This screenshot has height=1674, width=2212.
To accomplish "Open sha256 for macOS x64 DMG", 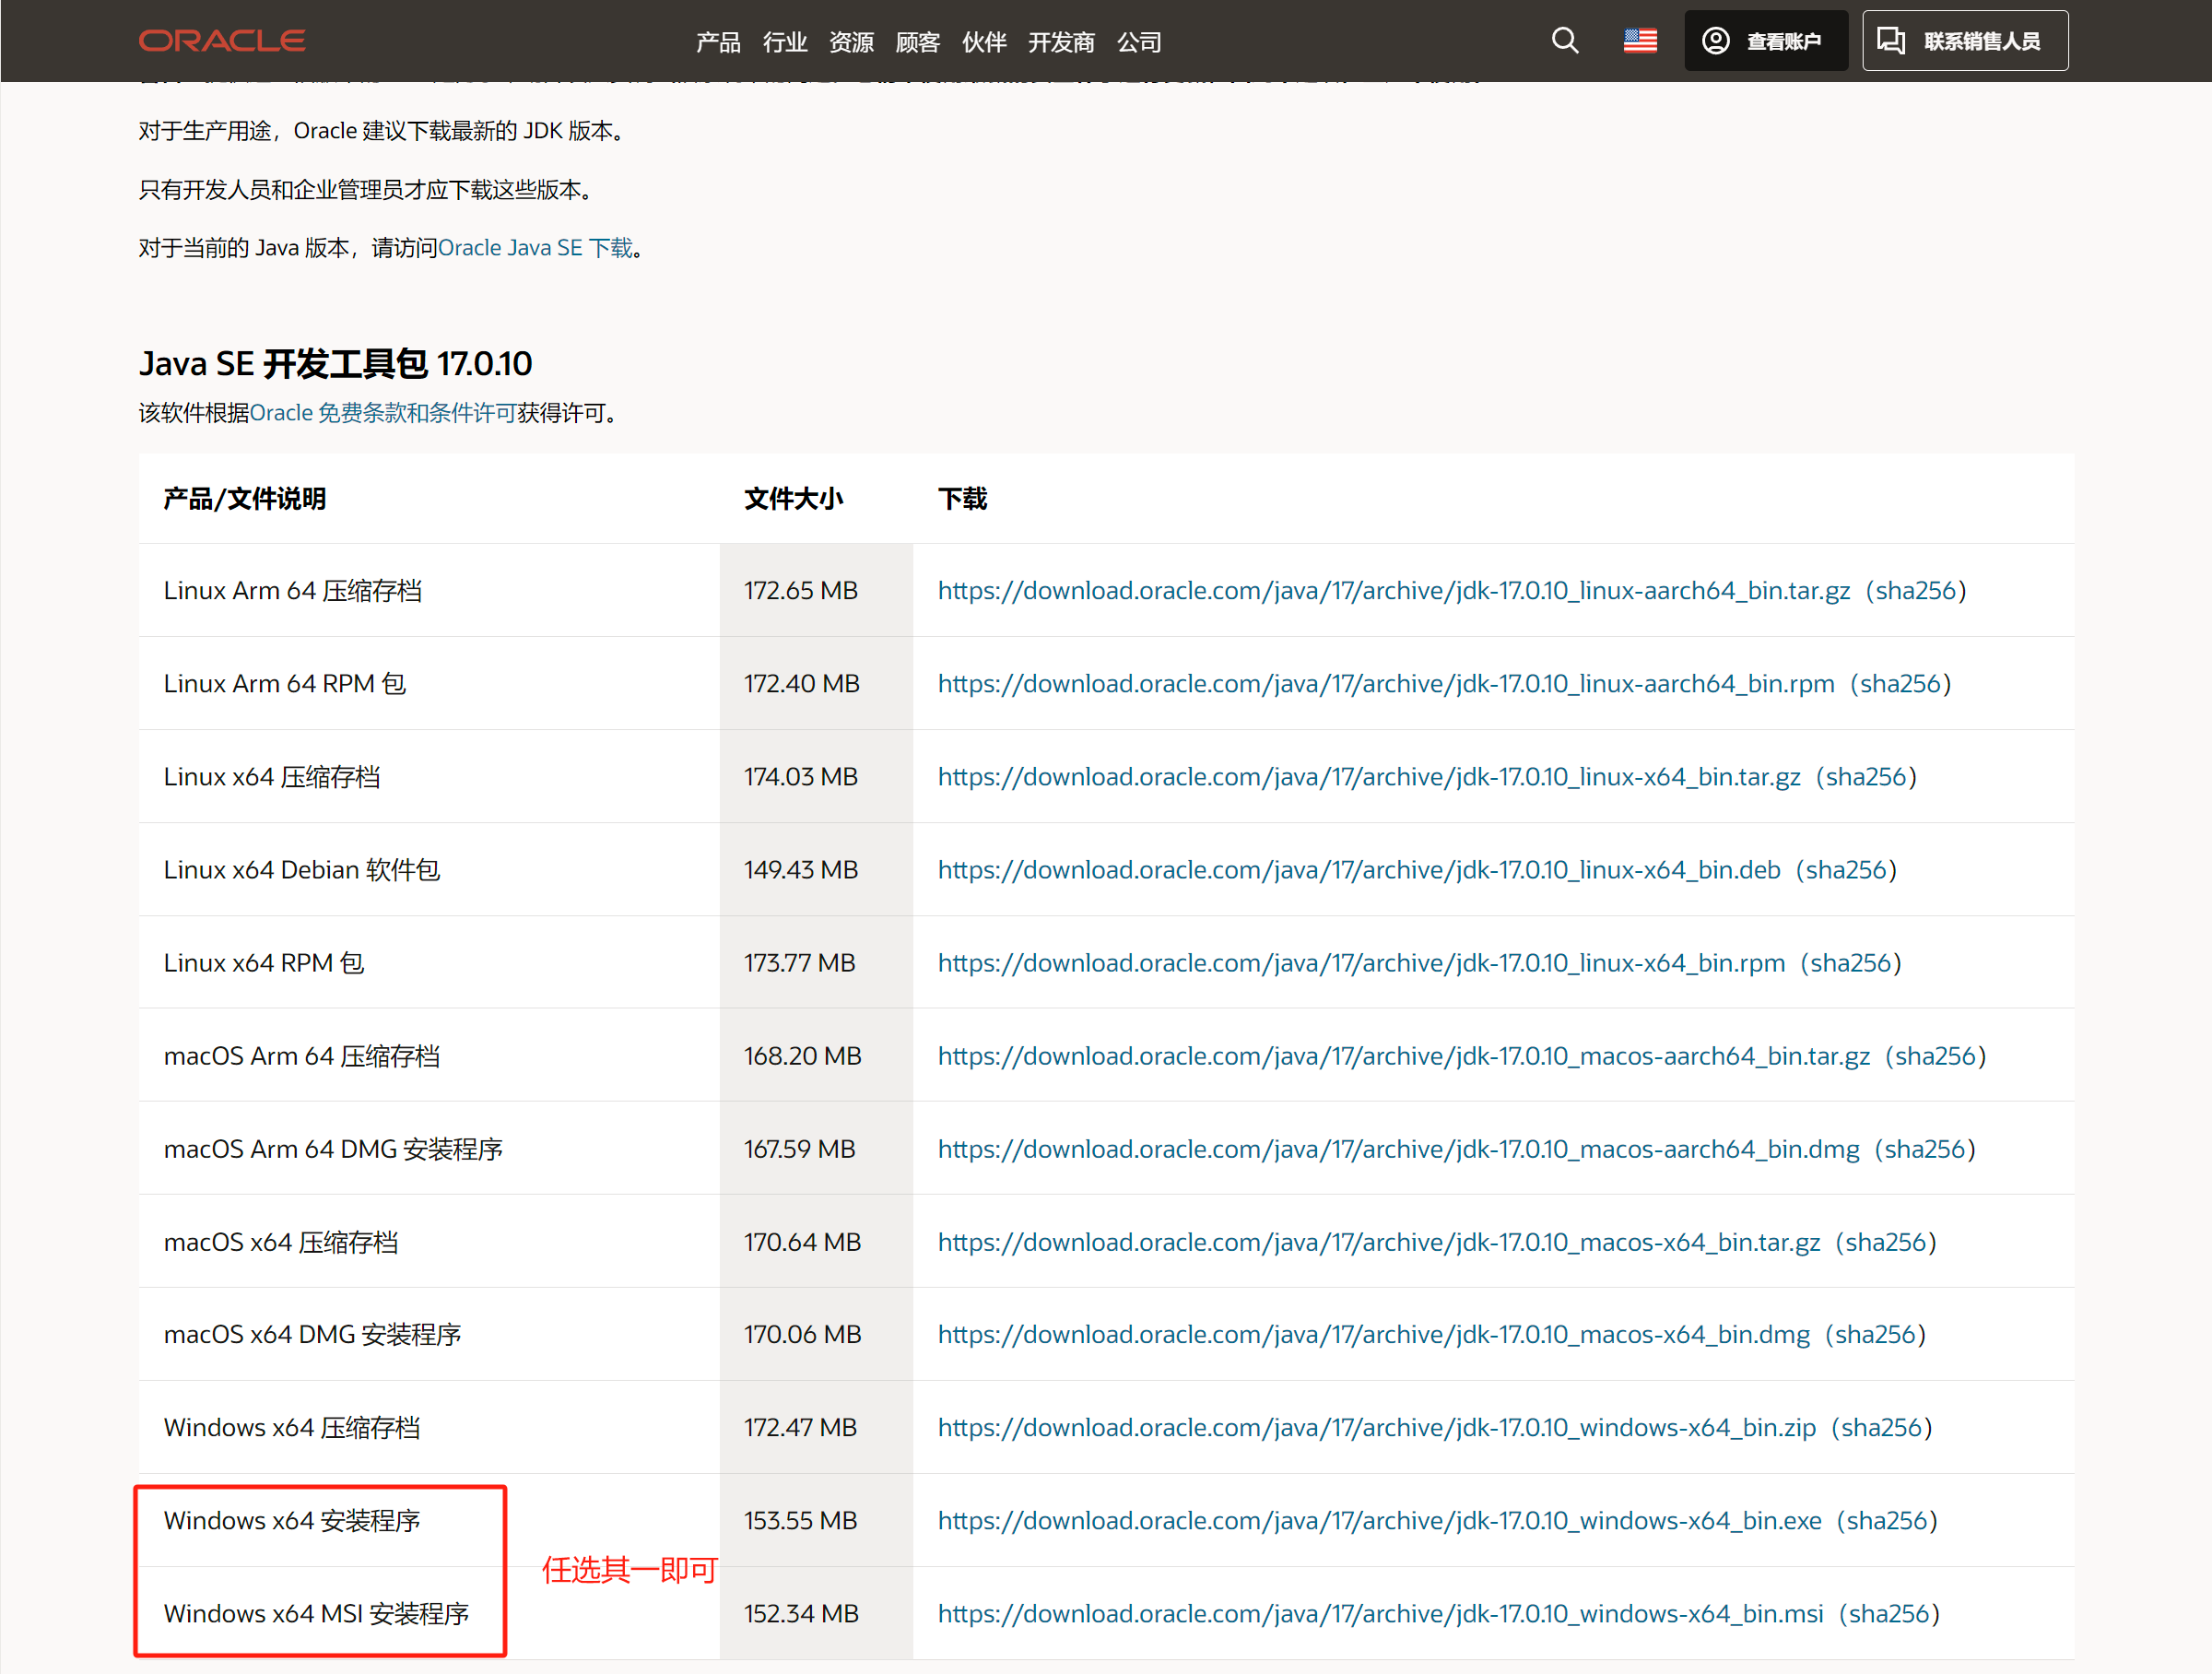I will point(1875,1334).
